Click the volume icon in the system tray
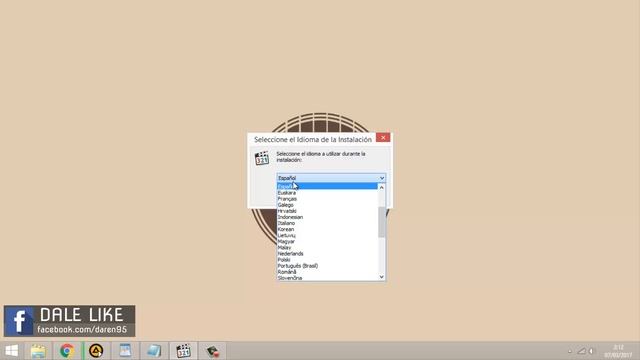 pos(592,351)
